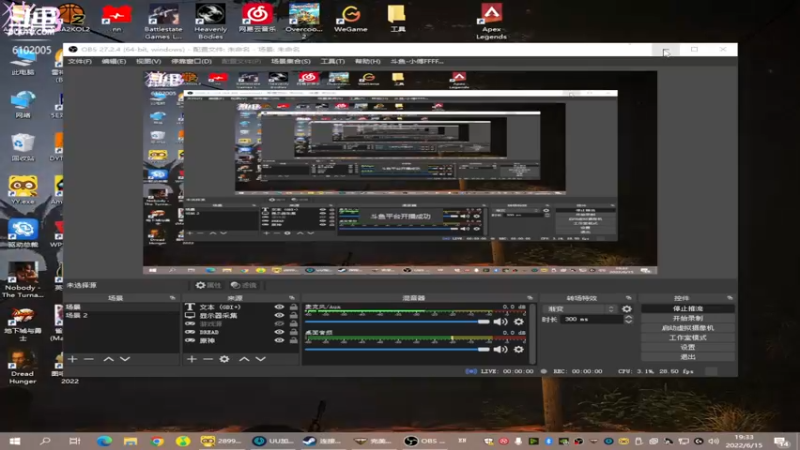
Task: Open the 编辑(E) menu
Action: 114,61
